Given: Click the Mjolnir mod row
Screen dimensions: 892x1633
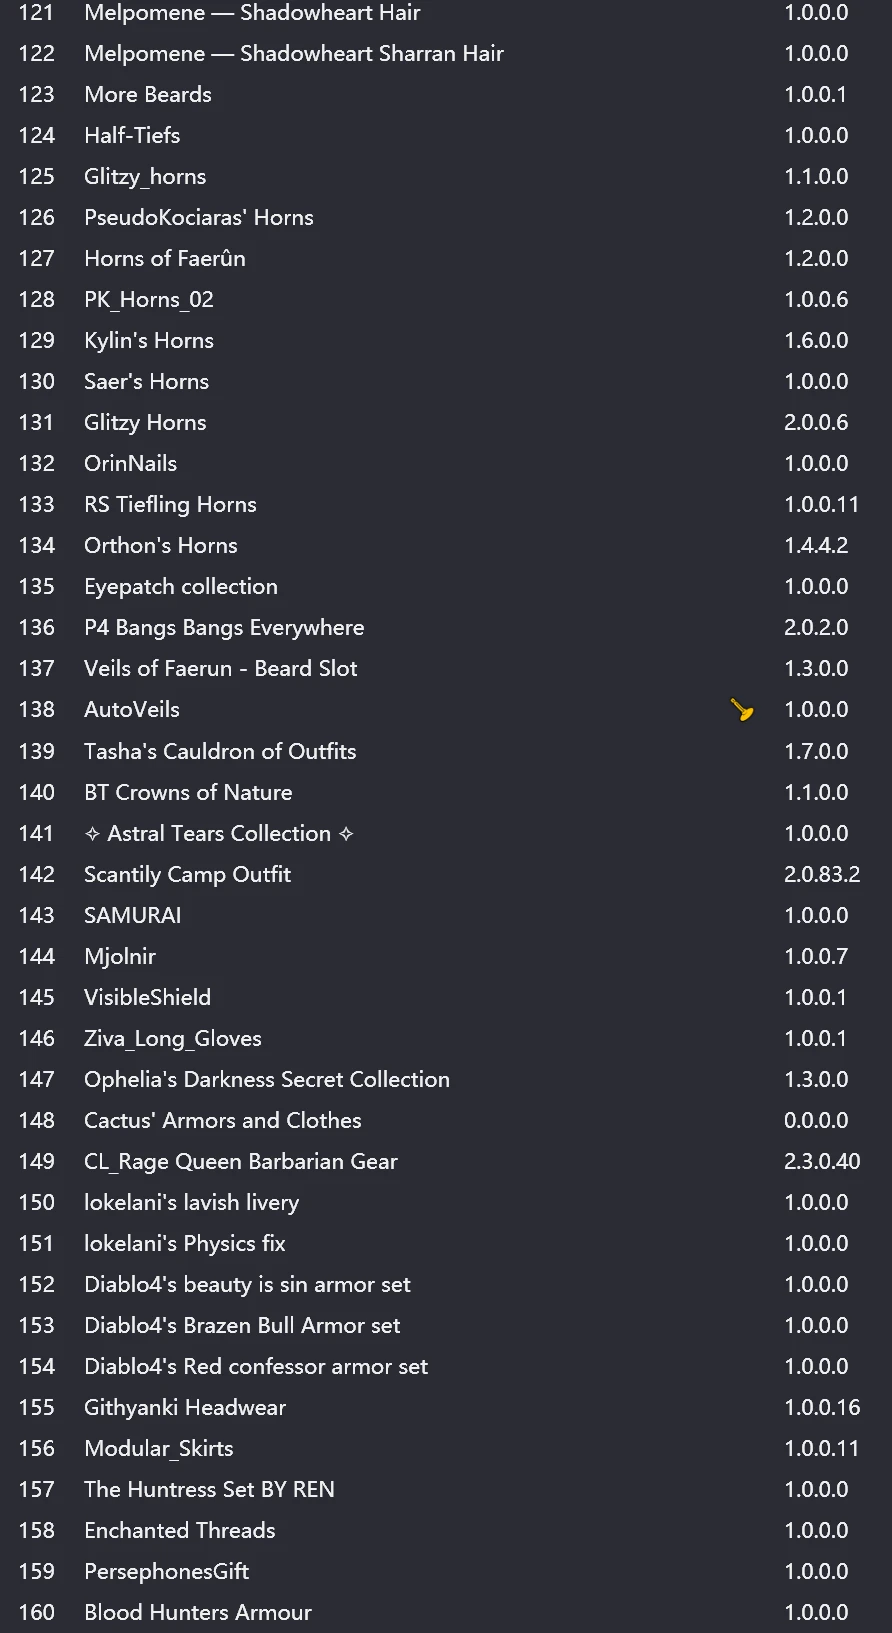Looking at the screenshot, I should 120,956.
